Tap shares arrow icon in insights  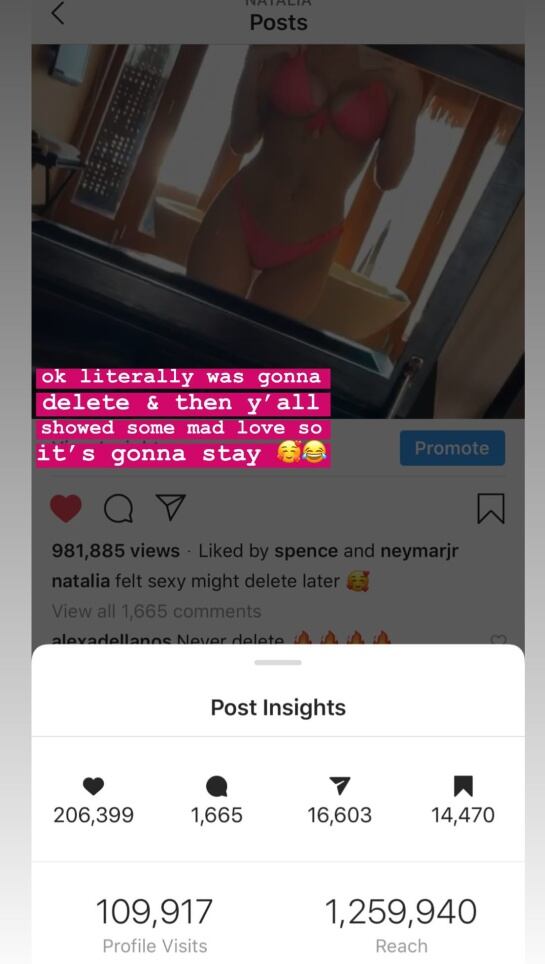pyautogui.click(x=340, y=786)
